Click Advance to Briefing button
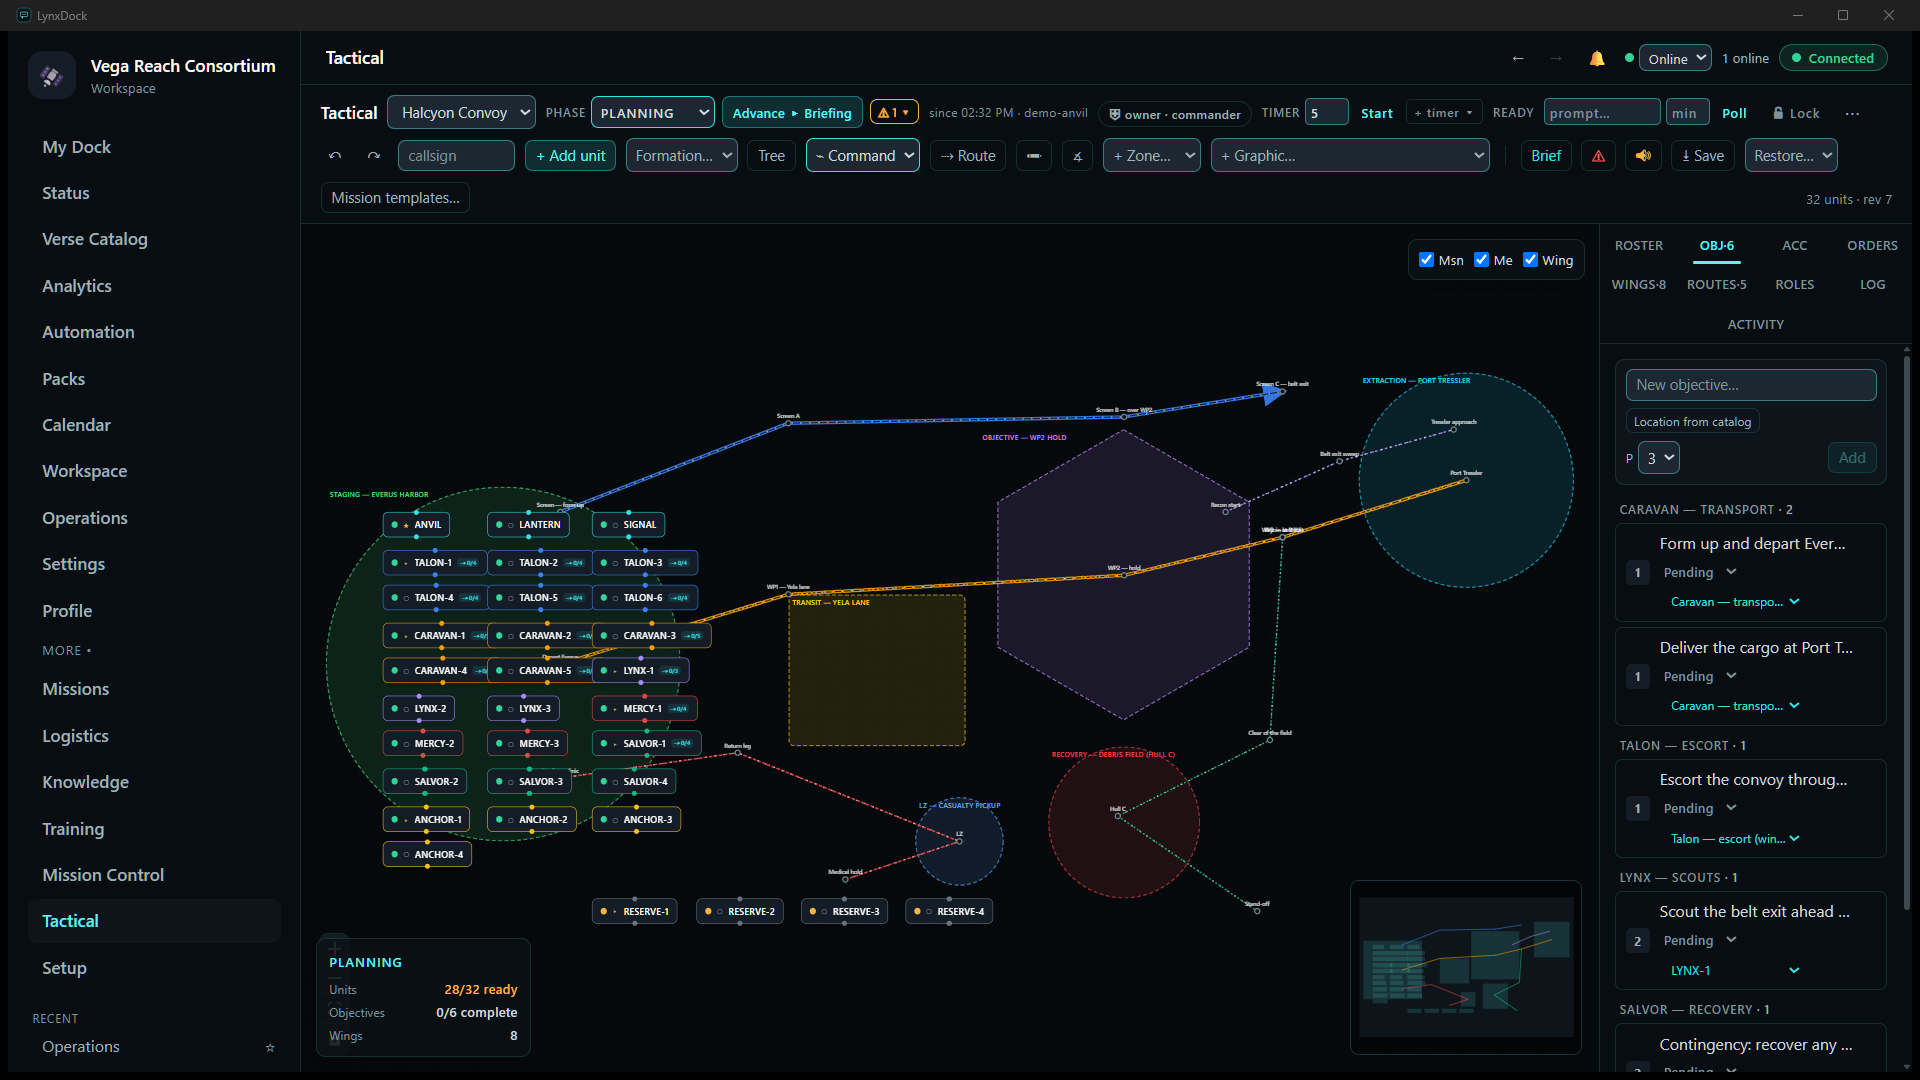 point(792,113)
